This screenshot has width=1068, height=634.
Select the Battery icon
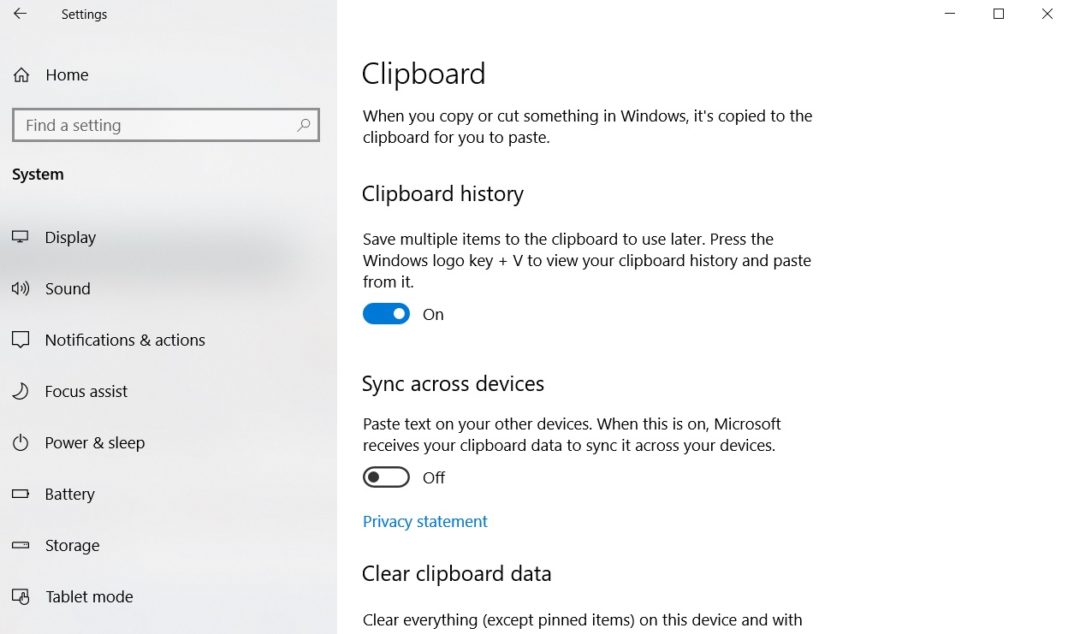pyautogui.click(x=21, y=494)
